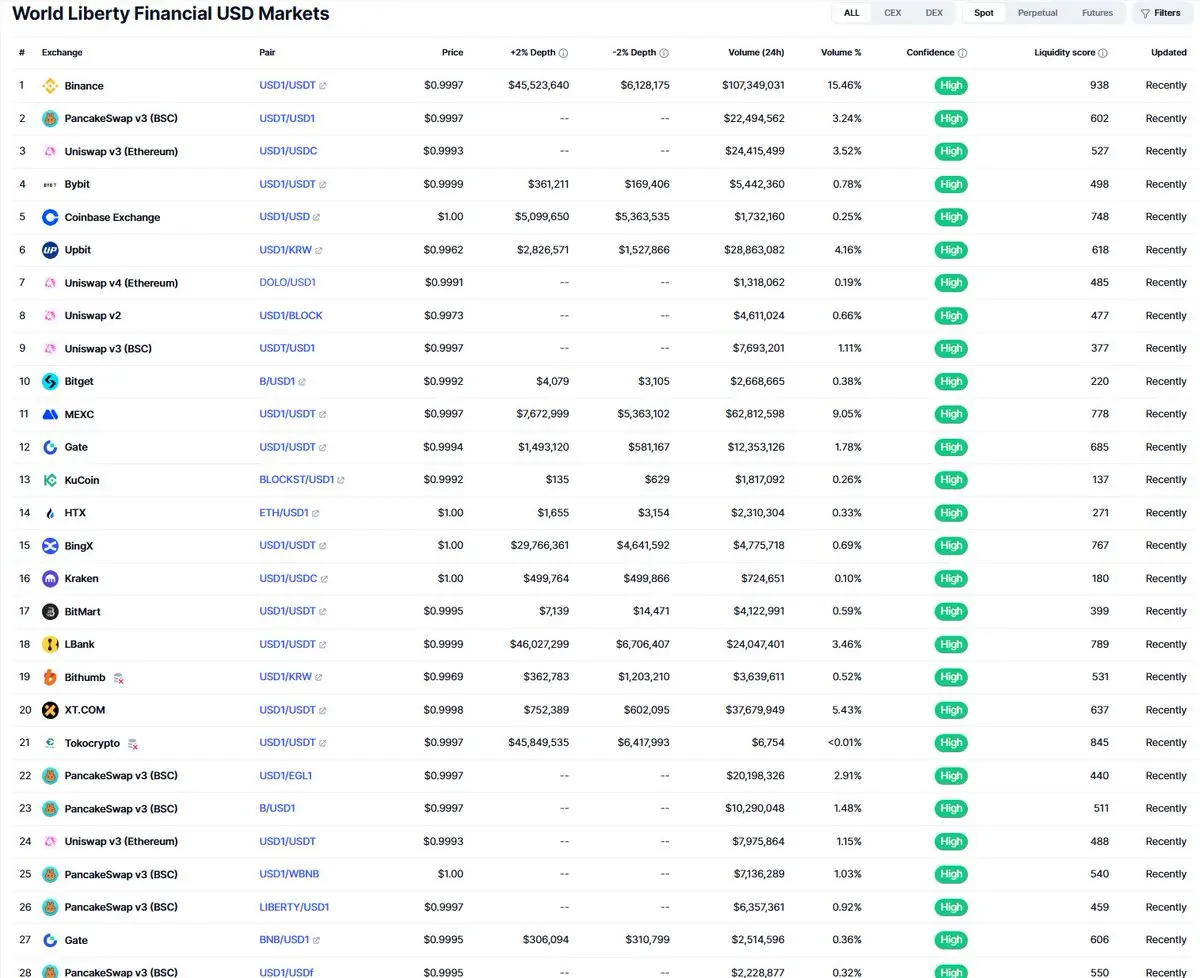
Task: Click the HTX exchange logo icon
Action: [x=50, y=513]
